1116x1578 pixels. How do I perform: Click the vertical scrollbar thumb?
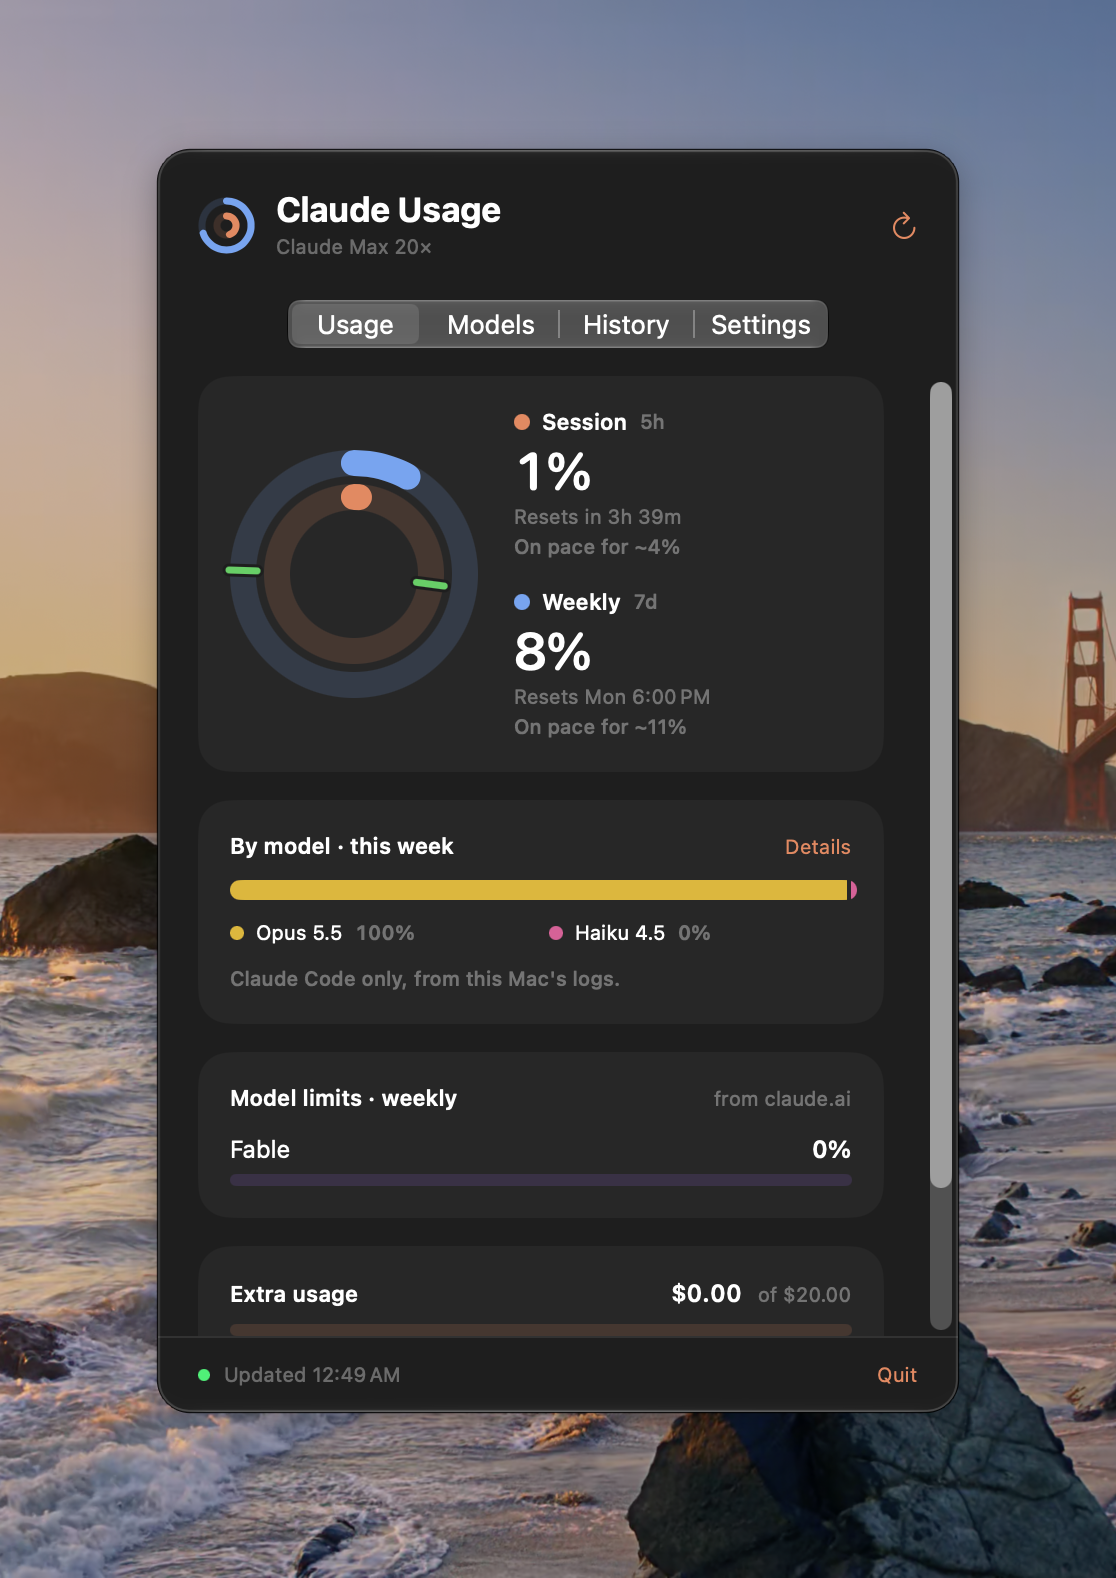(941, 785)
